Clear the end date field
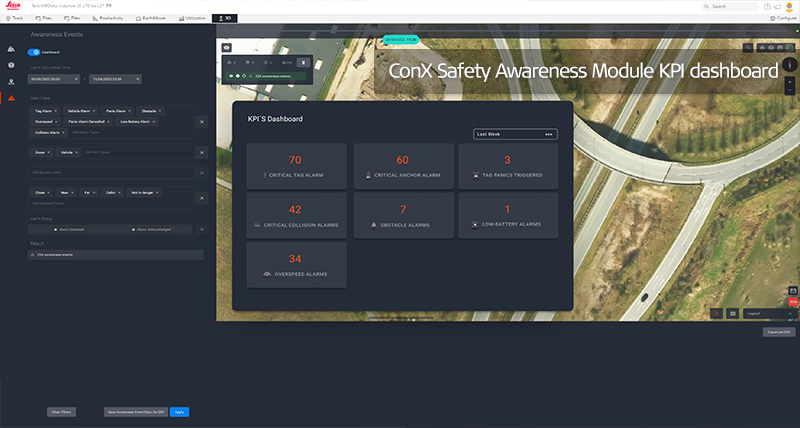 (x=137, y=79)
